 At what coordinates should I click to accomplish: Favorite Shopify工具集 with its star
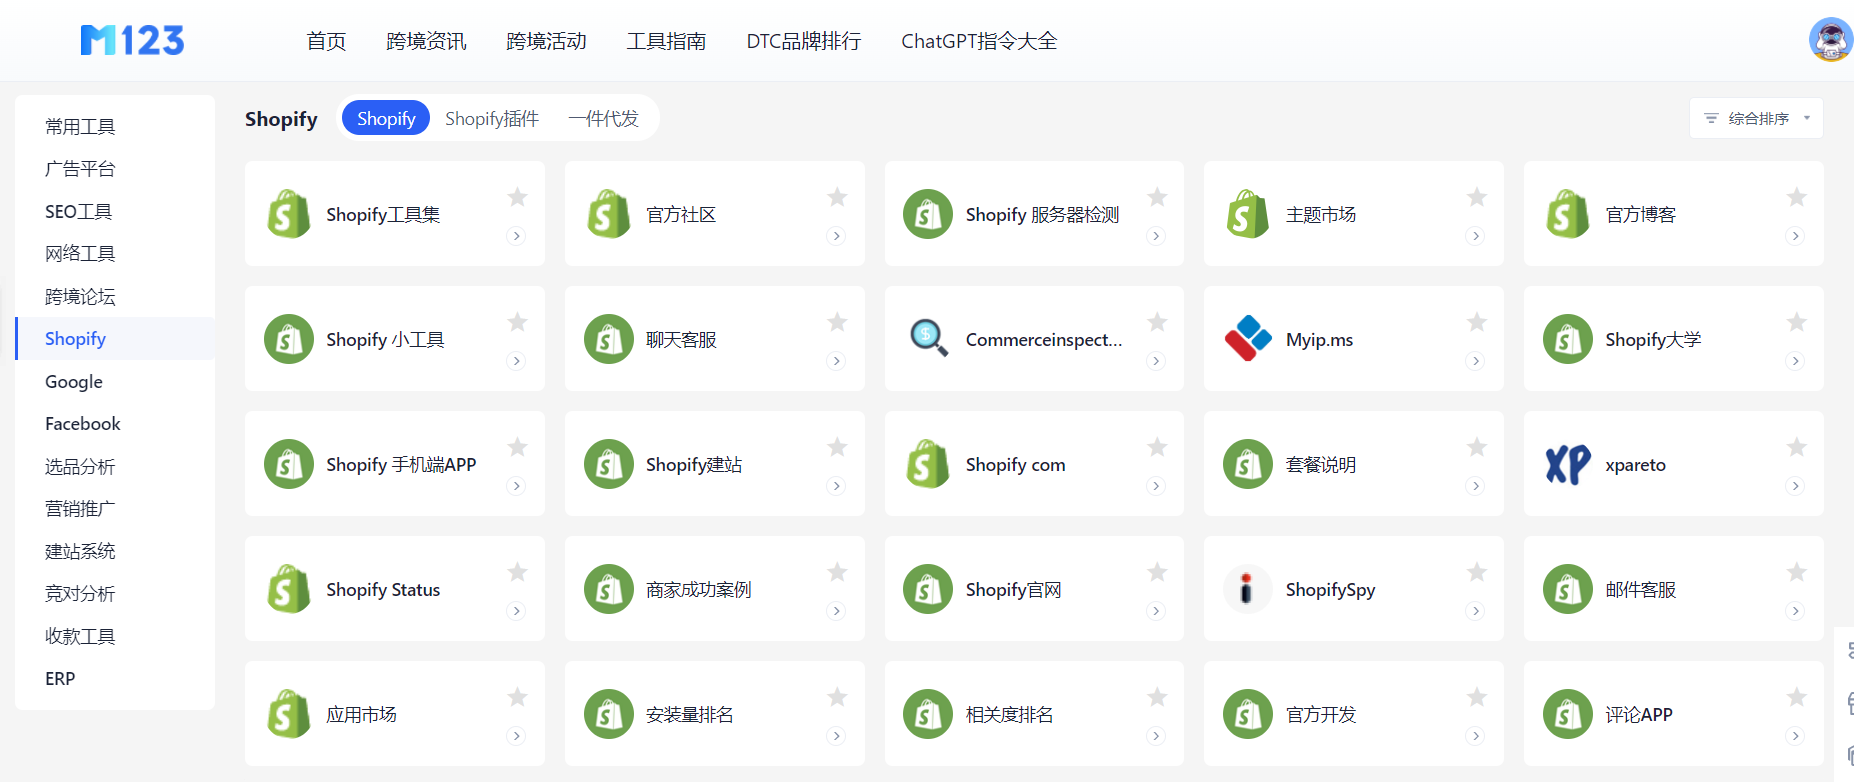[517, 197]
